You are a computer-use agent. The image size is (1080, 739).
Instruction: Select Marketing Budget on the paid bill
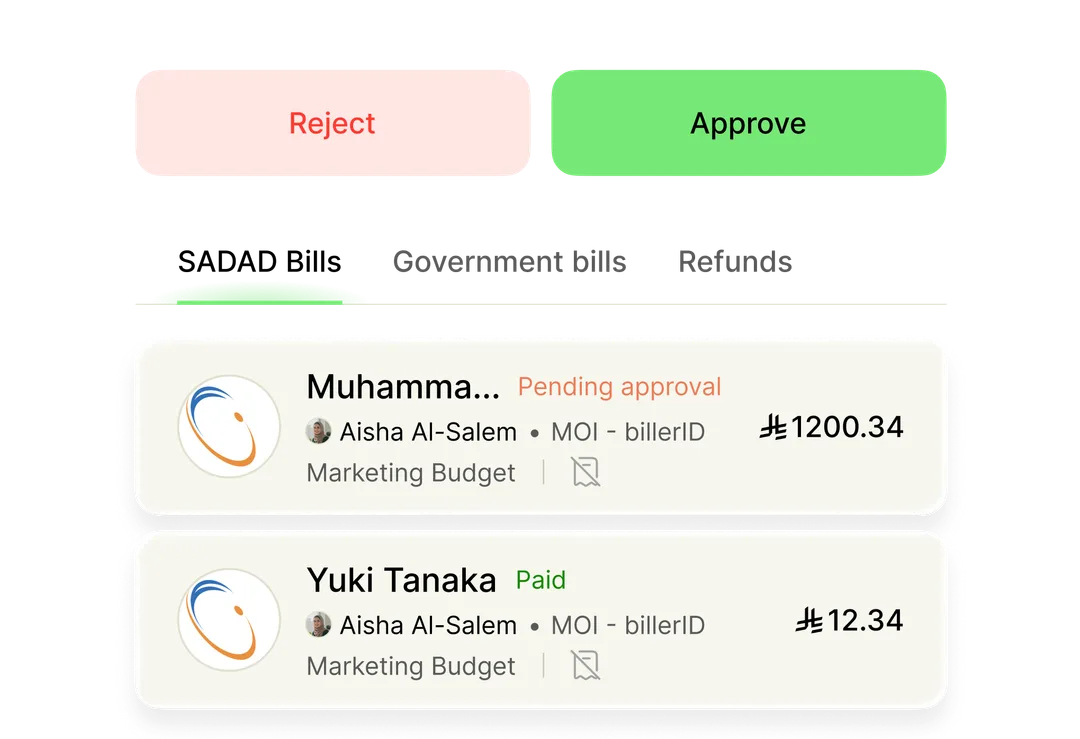point(411,666)
